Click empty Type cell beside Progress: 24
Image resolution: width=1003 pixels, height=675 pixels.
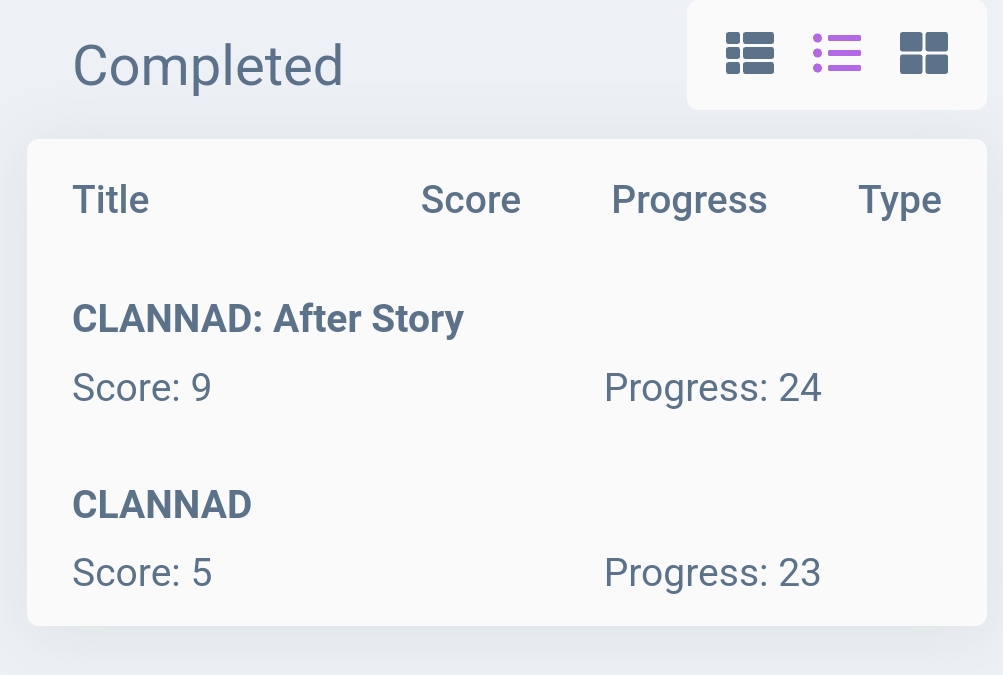900,388
